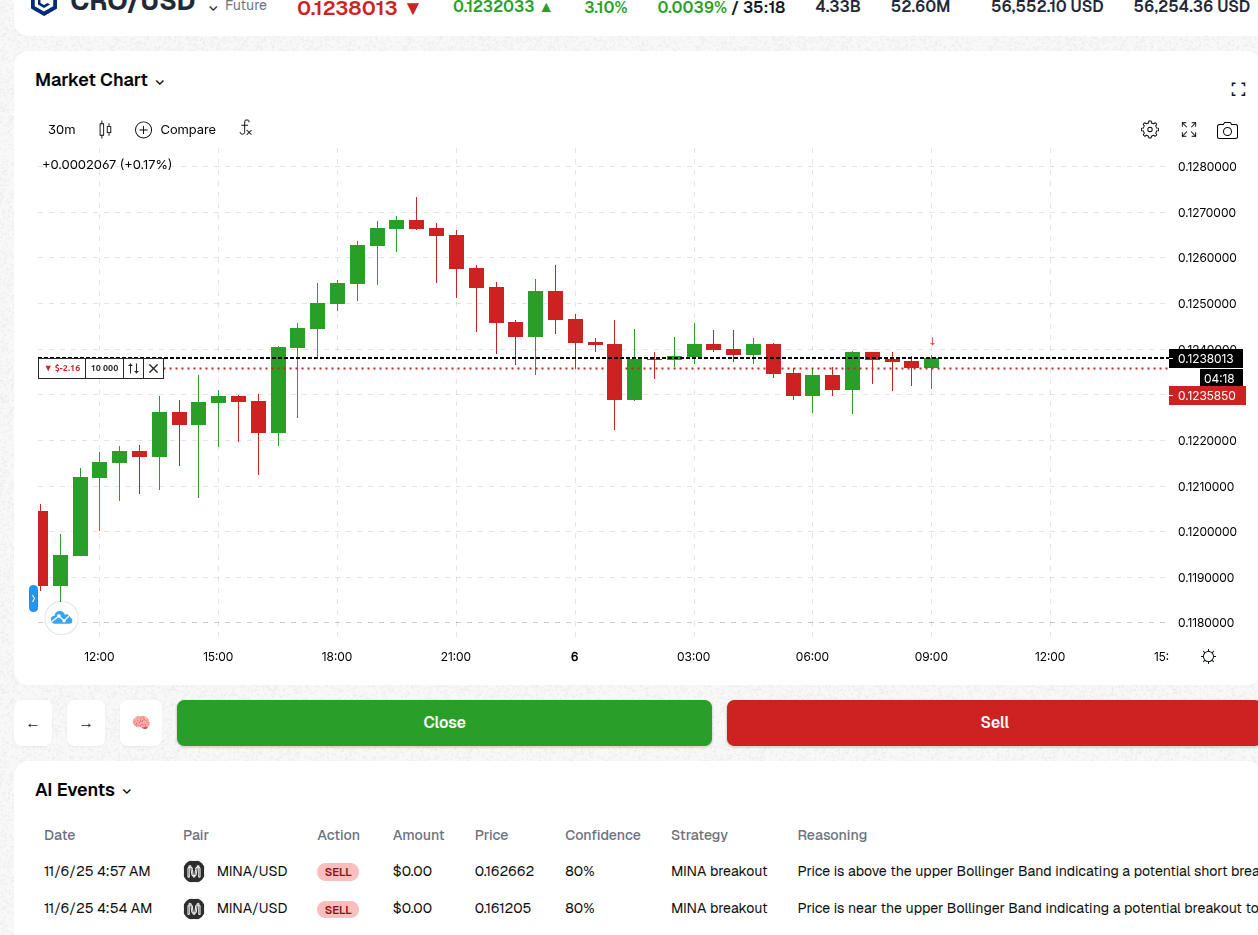Image resolution: width=1258 pixels, height=935 pixels.
Task: Click the reverse position arrows on the position widget
Action: 133,368
